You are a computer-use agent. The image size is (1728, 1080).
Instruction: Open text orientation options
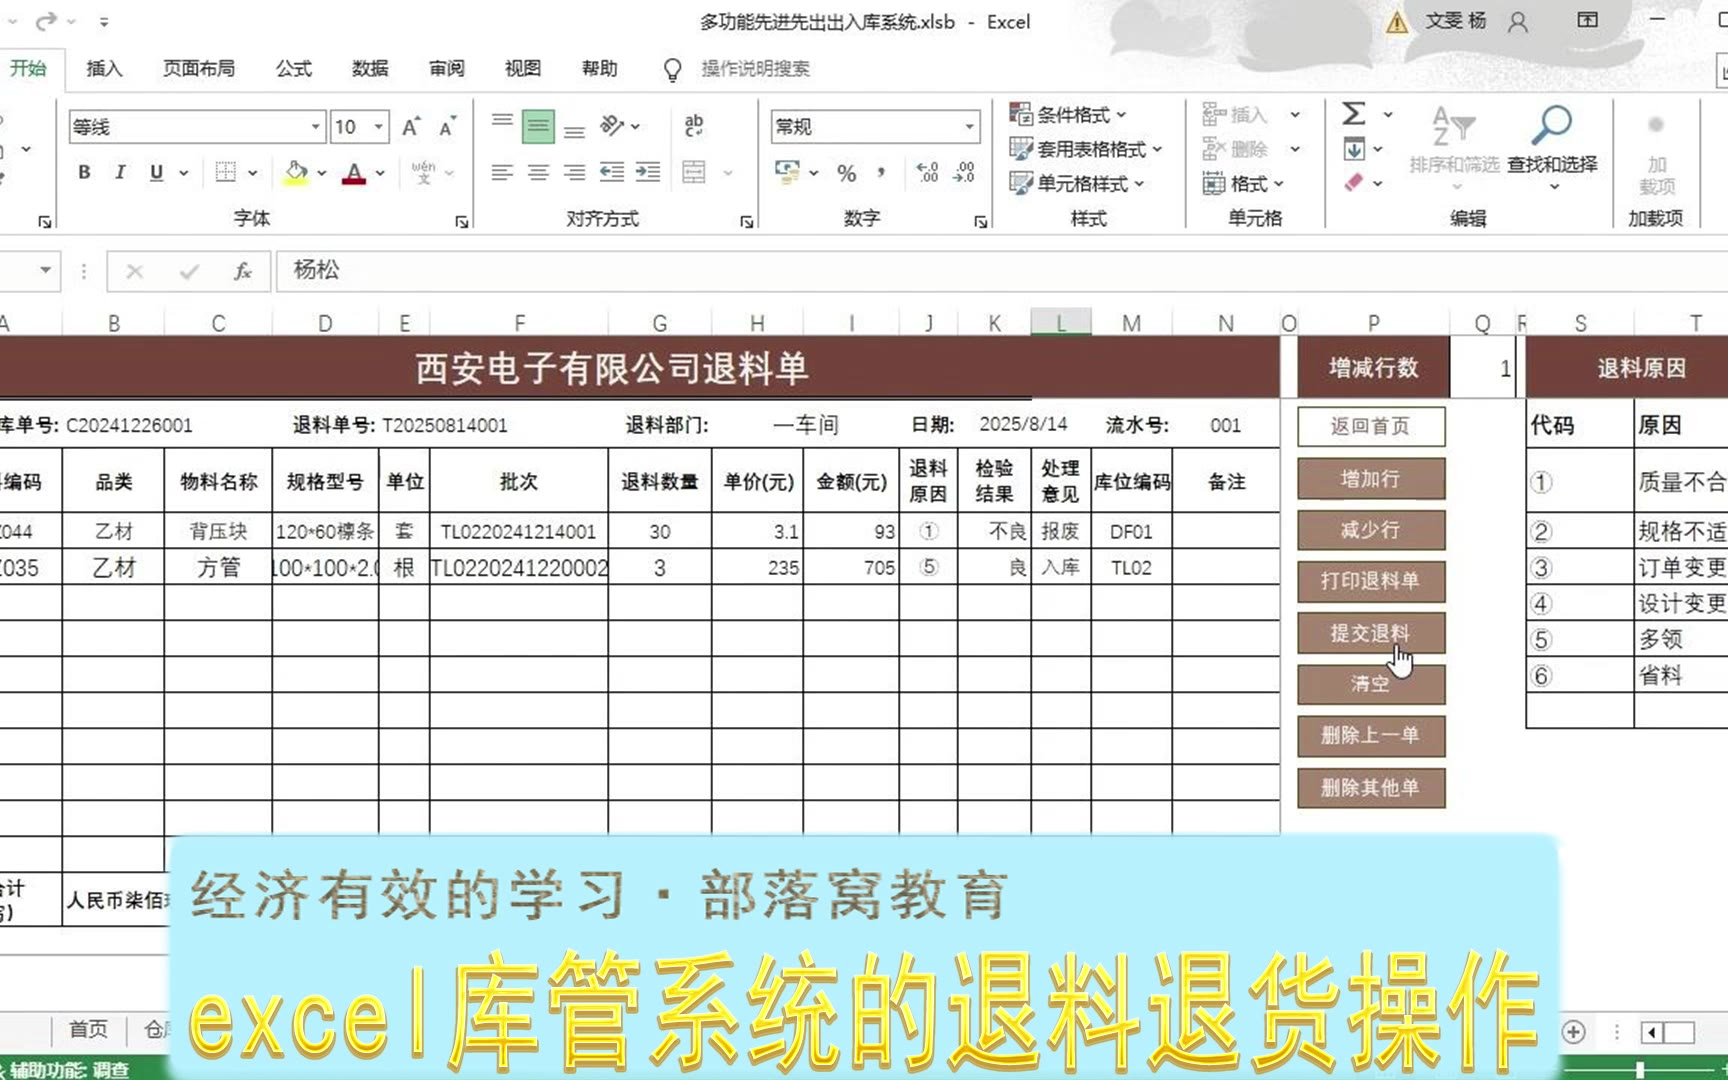[612, 126]
